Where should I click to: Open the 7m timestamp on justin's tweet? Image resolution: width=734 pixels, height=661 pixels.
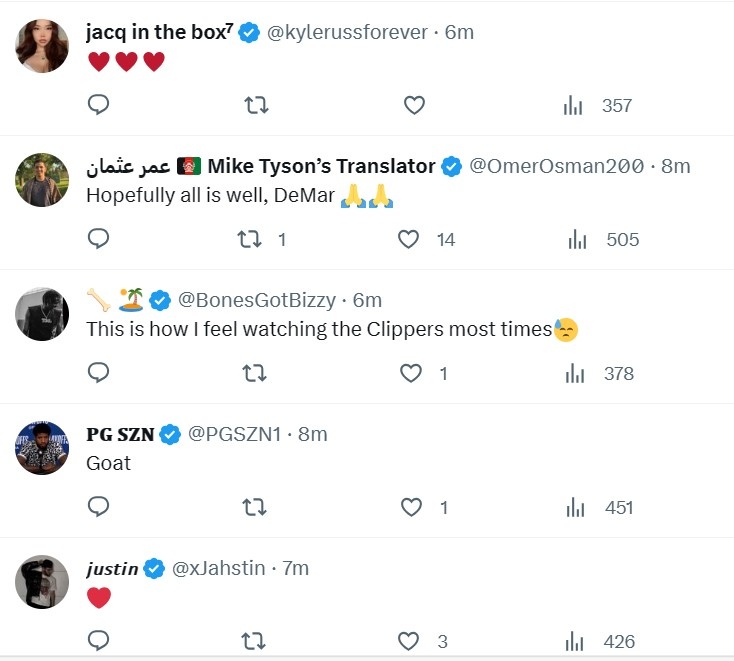point(295,568)
